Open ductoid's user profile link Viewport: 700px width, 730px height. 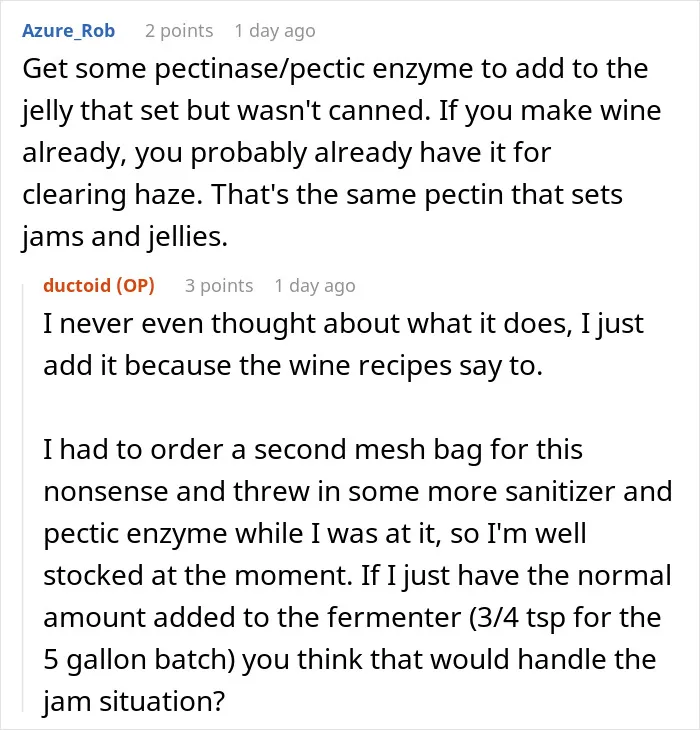click(77, 285)
